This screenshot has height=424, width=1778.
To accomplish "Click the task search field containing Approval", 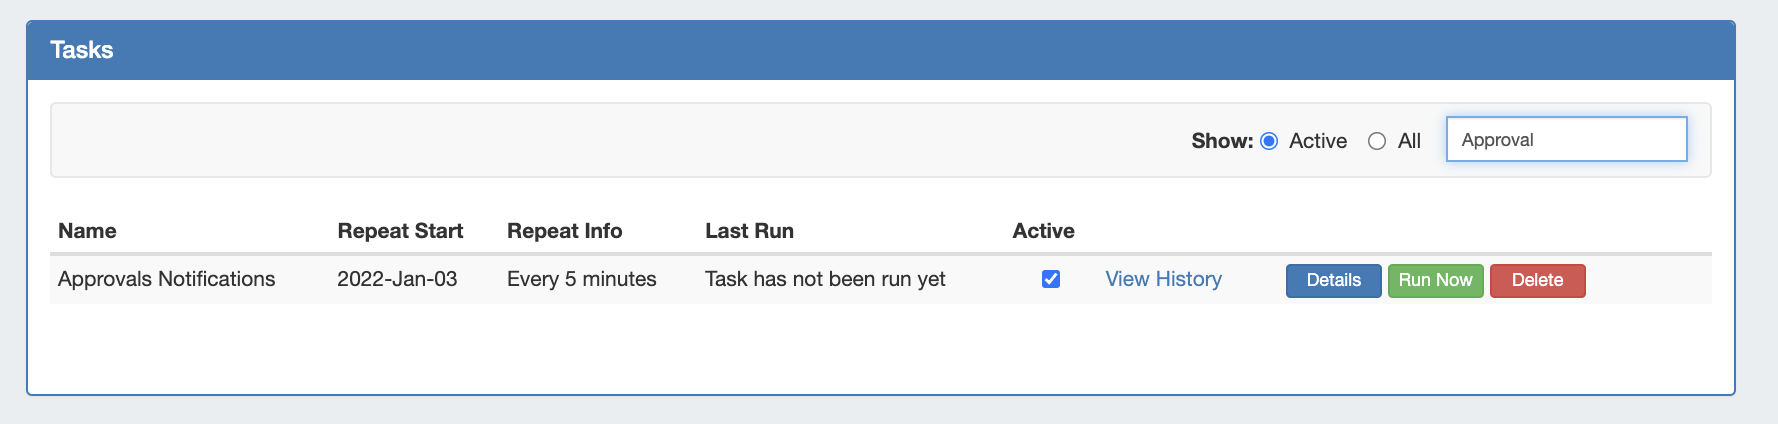I will click(1566, 140).
